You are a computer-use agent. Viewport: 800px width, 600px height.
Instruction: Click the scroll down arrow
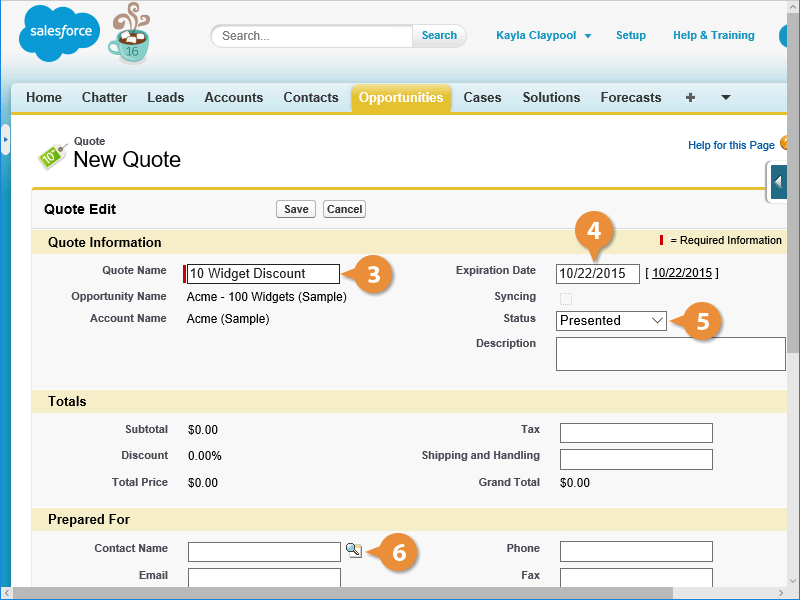point(793,581)
